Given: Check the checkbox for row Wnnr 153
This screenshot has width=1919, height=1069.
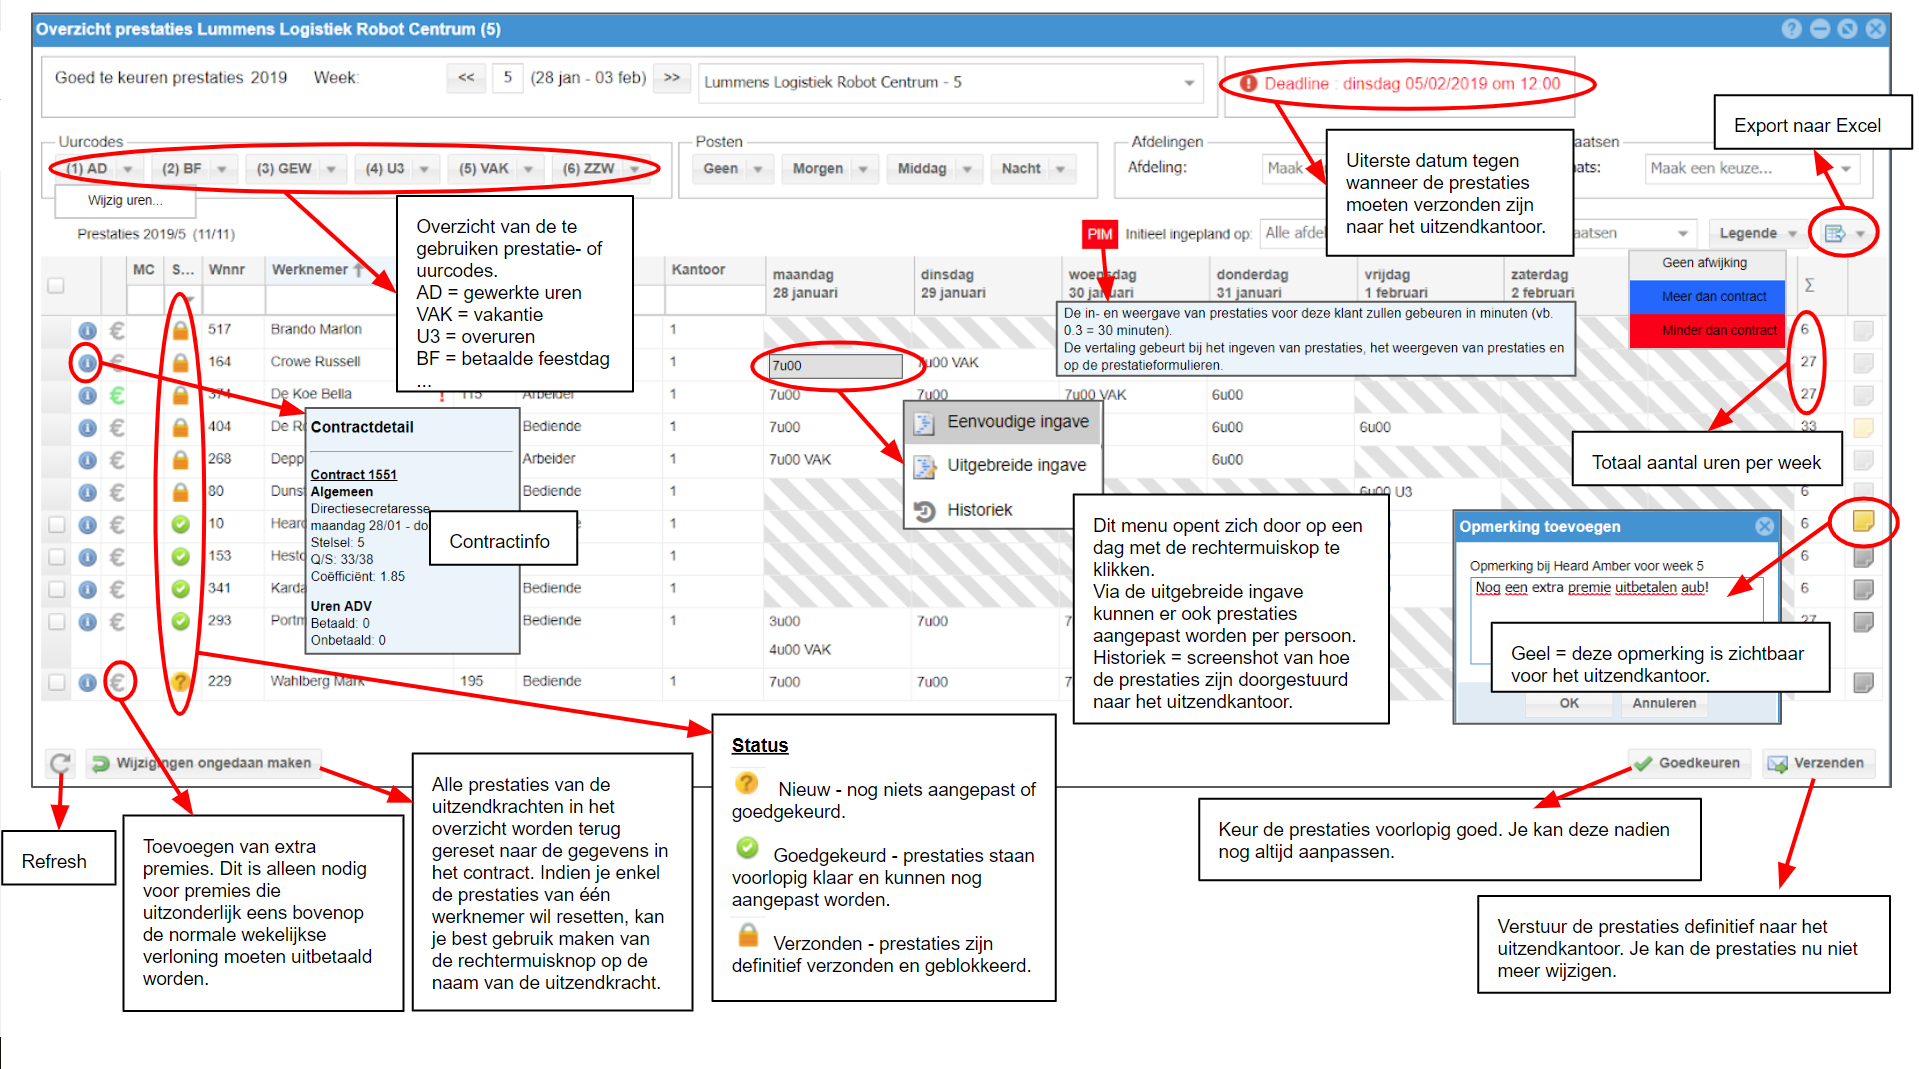Looking at the screenshot, I should [57, 557].
